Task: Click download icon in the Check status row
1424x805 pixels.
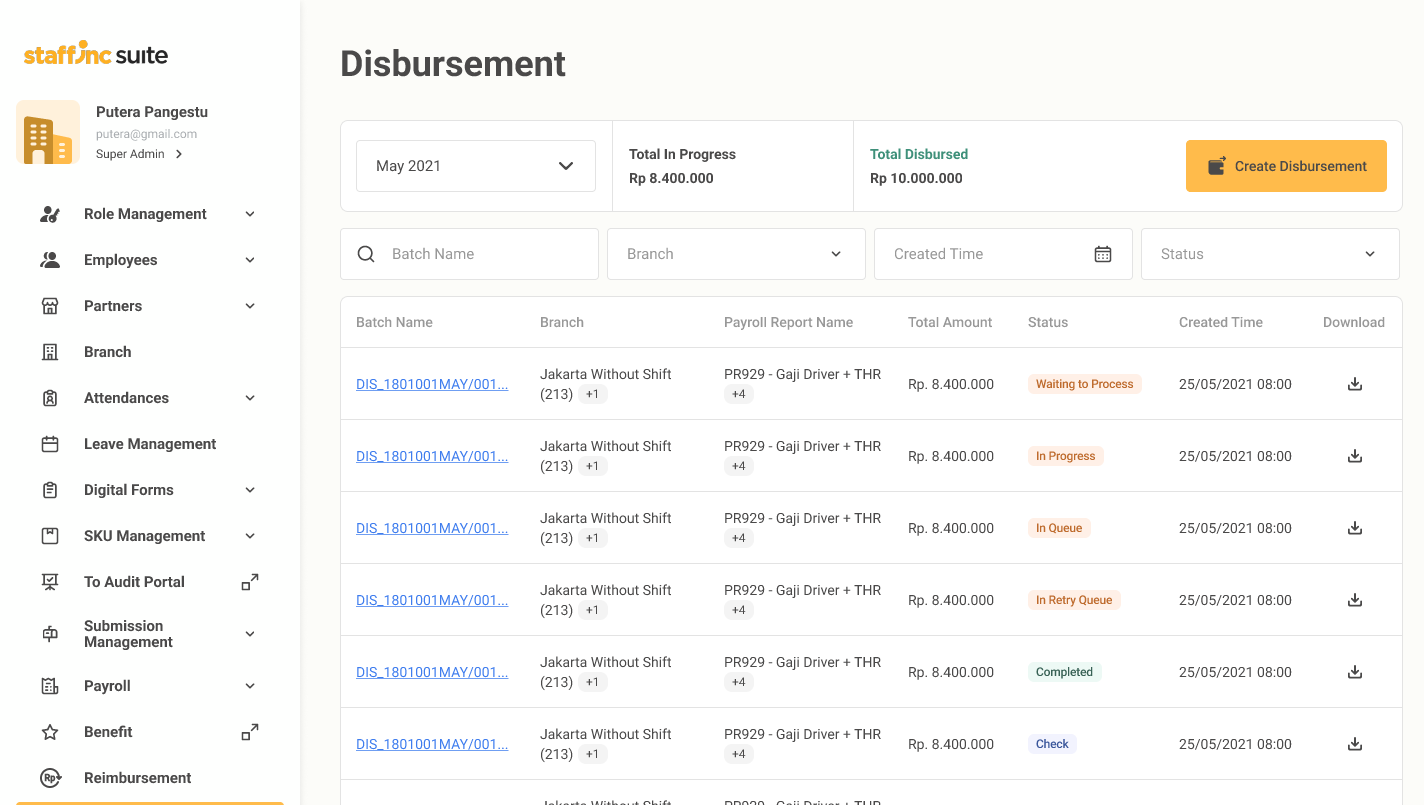Action: tap(1355, 744)
